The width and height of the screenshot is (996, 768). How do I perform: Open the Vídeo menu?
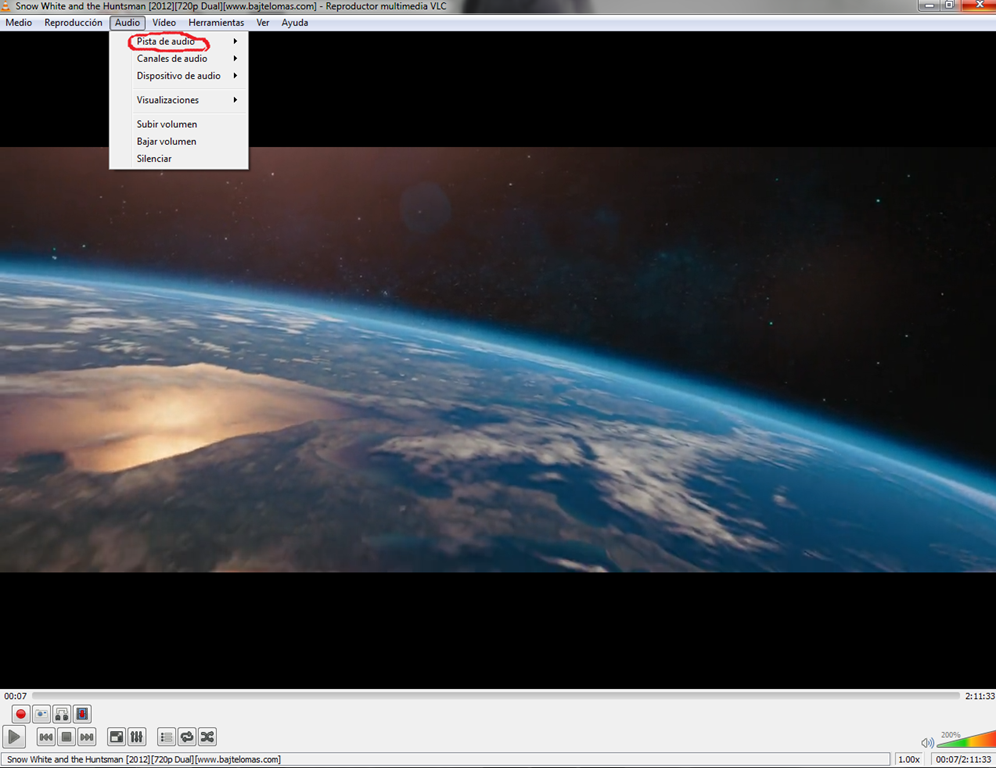164,23
